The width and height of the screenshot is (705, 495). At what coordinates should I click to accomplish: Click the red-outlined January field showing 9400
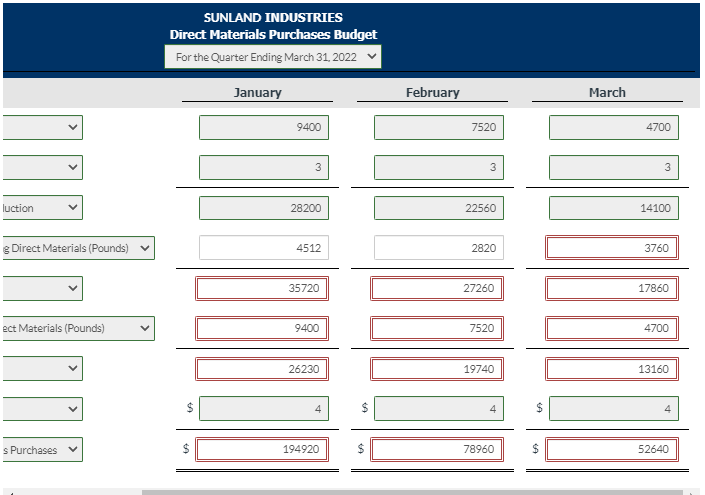point(262,328)
